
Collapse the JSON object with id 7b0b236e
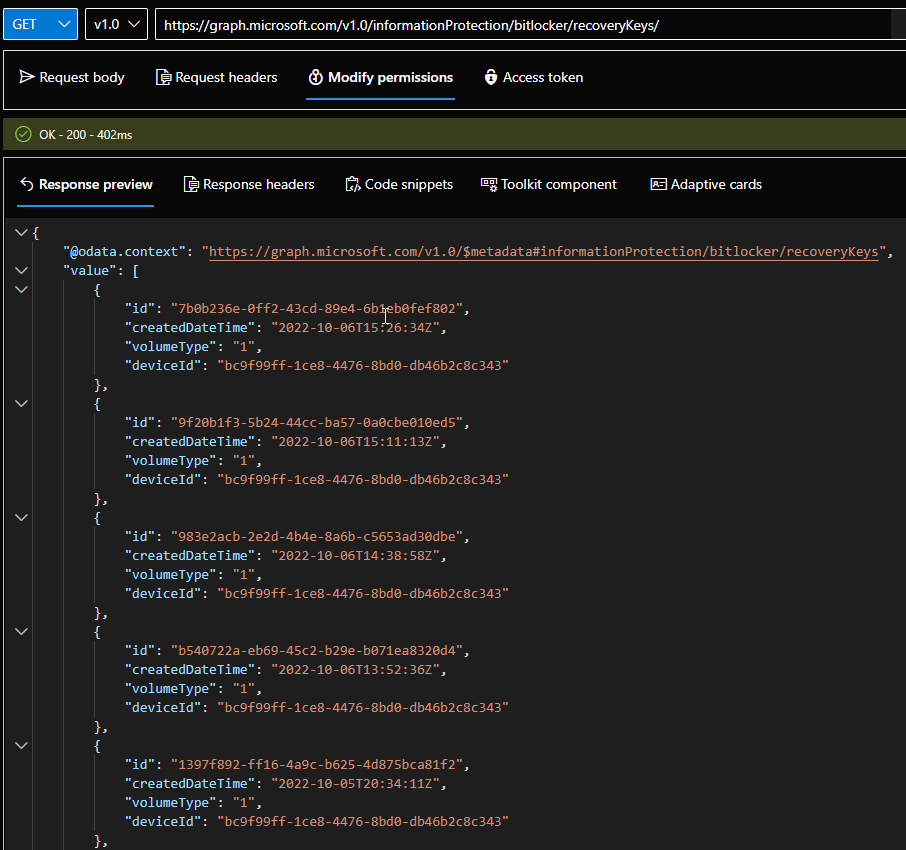pos(21,289)
